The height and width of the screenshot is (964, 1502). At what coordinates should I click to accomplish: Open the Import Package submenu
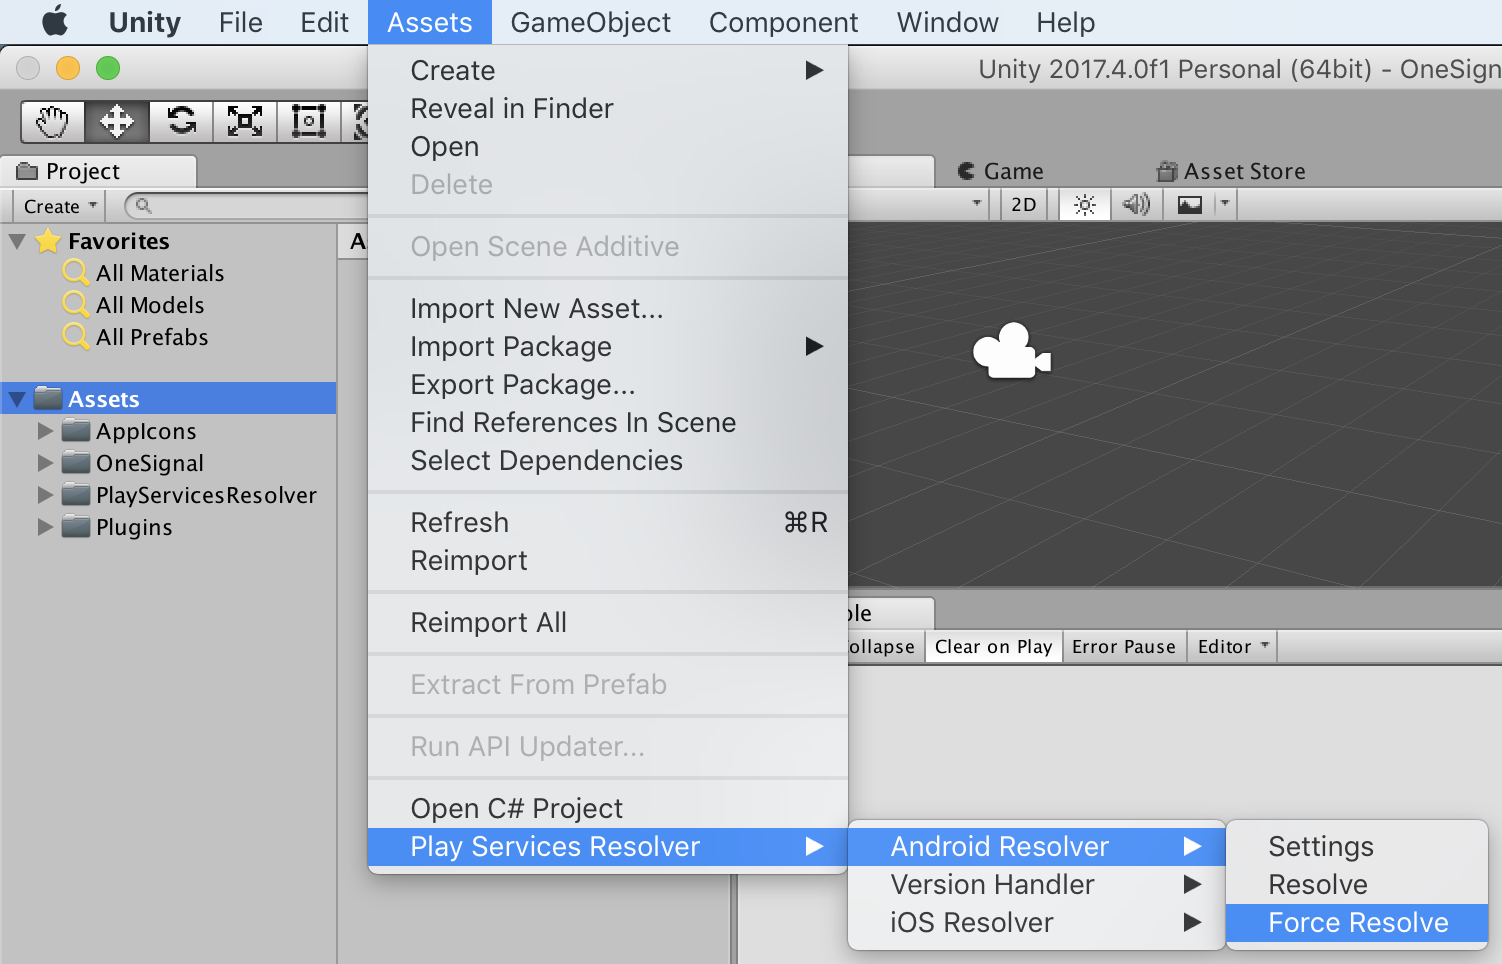[608, 346]
